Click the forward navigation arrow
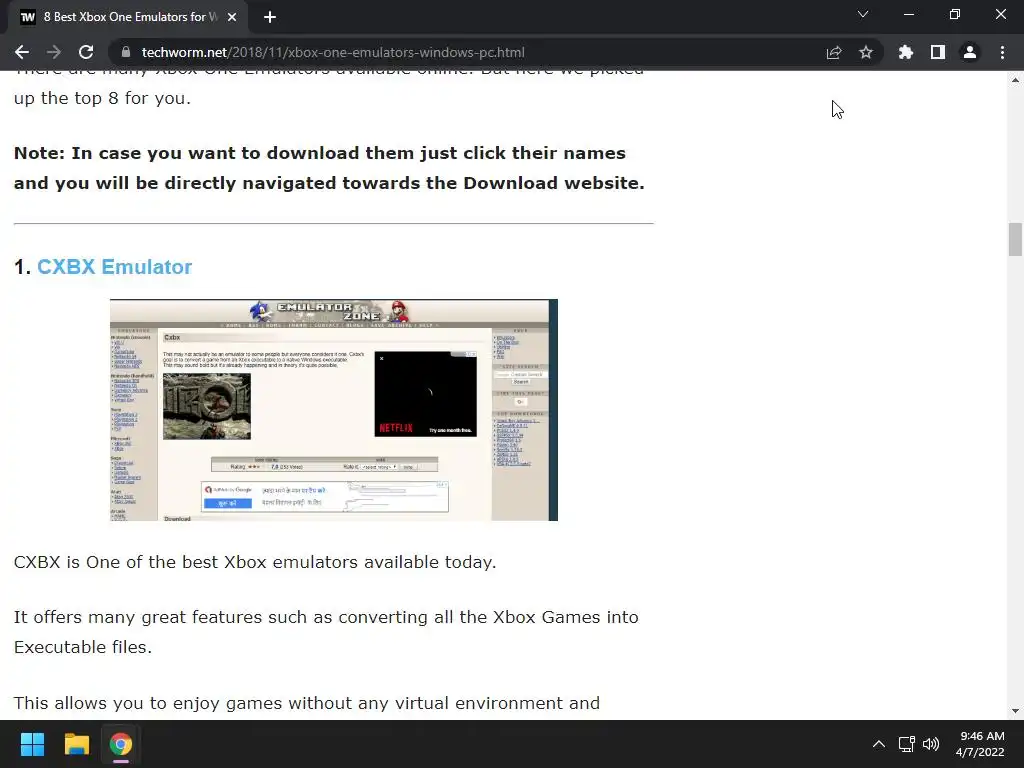1024x768 pixels. (x=54, y=52)
